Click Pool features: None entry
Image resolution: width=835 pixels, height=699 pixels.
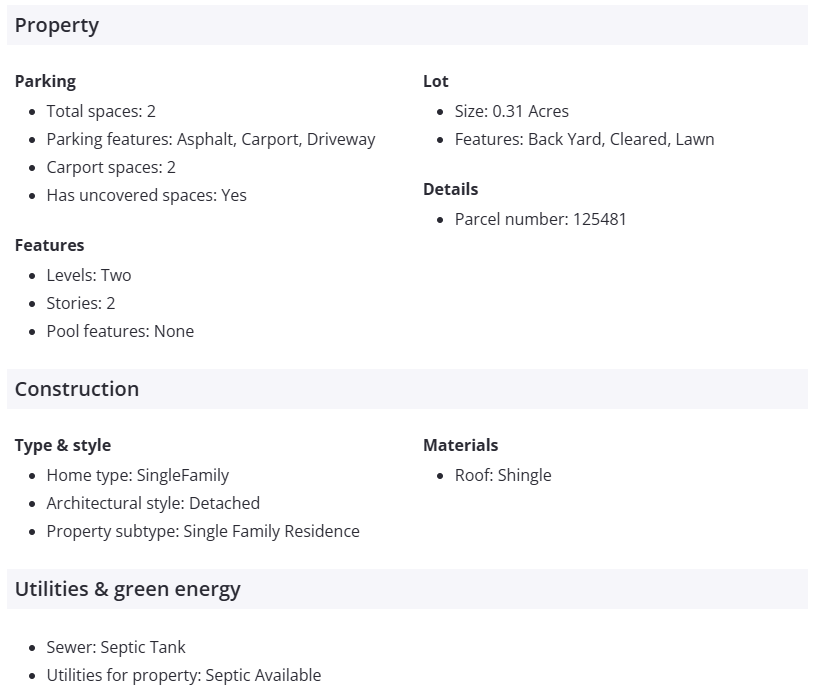pyautogui.click(x=120, y=331)
